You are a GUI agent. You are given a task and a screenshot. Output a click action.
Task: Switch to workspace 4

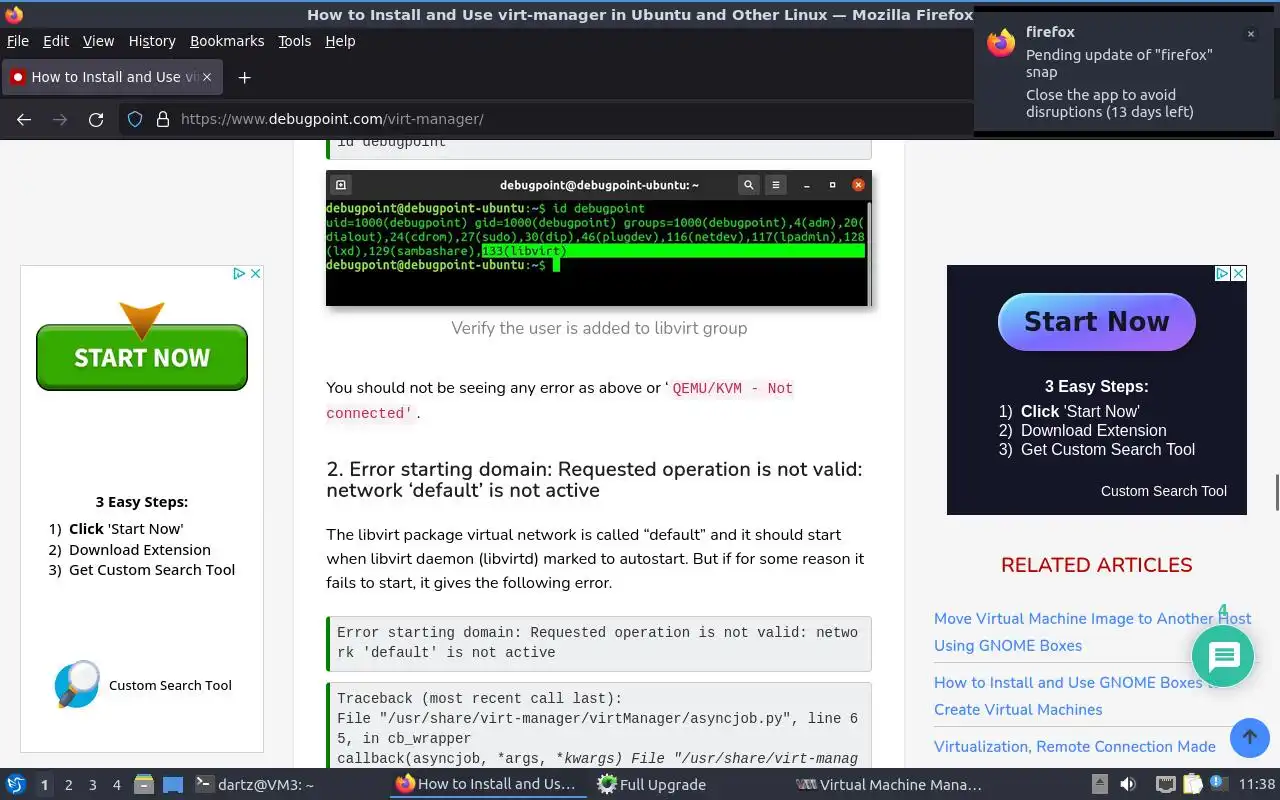[x=117, y=785]
